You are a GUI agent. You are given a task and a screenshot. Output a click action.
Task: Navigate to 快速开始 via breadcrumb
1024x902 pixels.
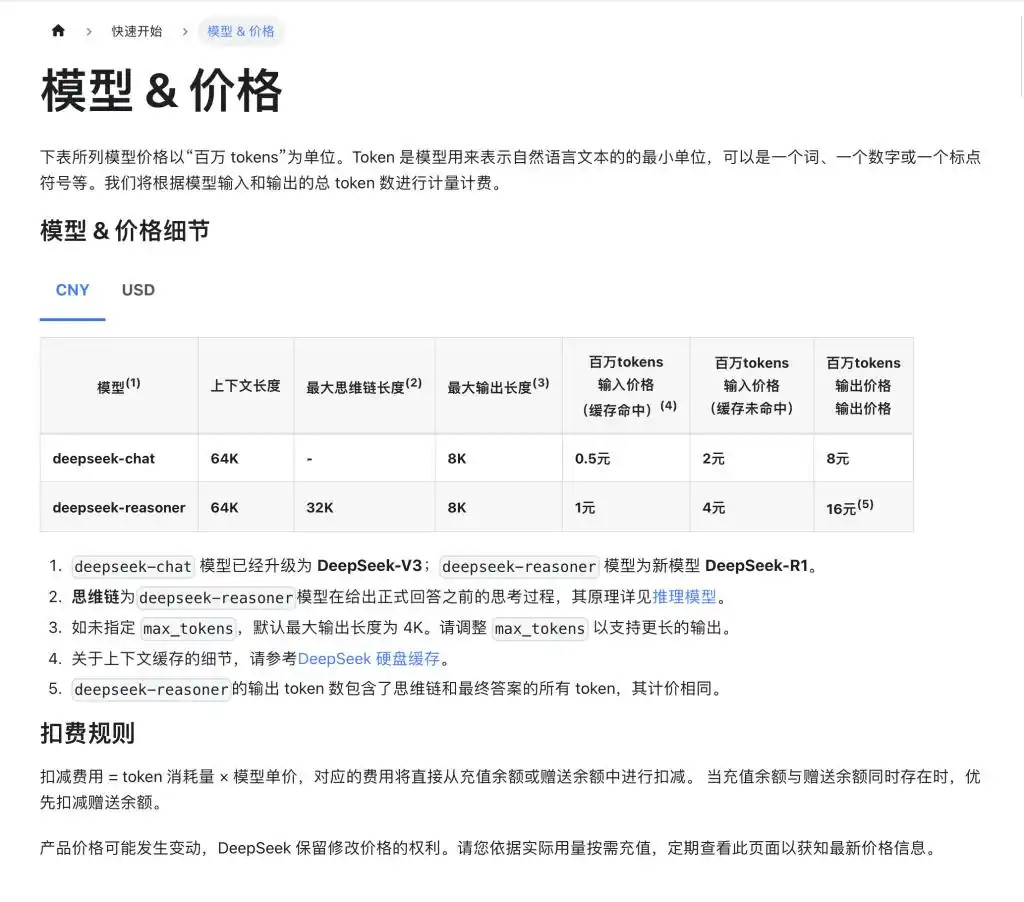(x=137, y=31)
